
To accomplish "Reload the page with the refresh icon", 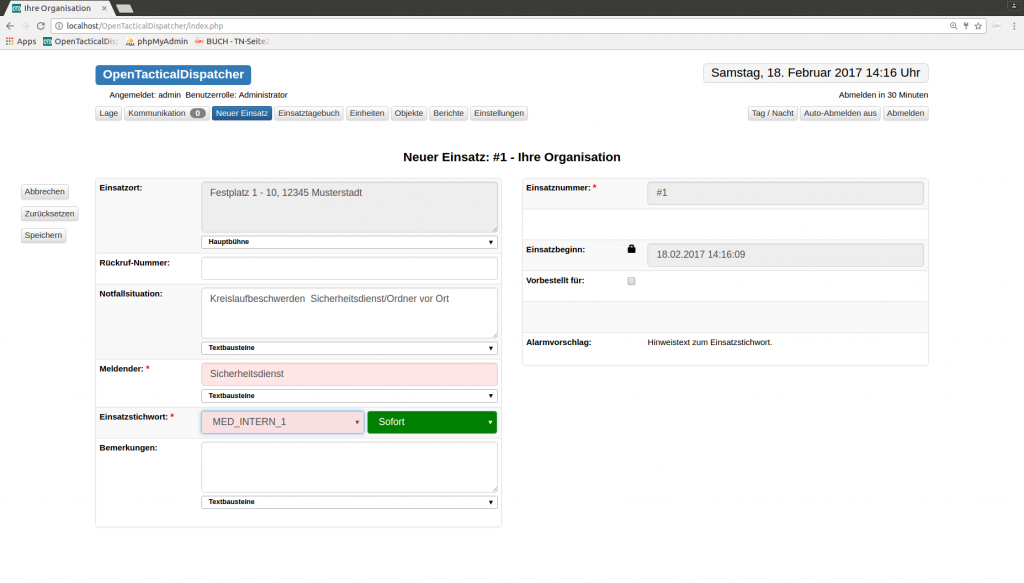I will point(40,25).
